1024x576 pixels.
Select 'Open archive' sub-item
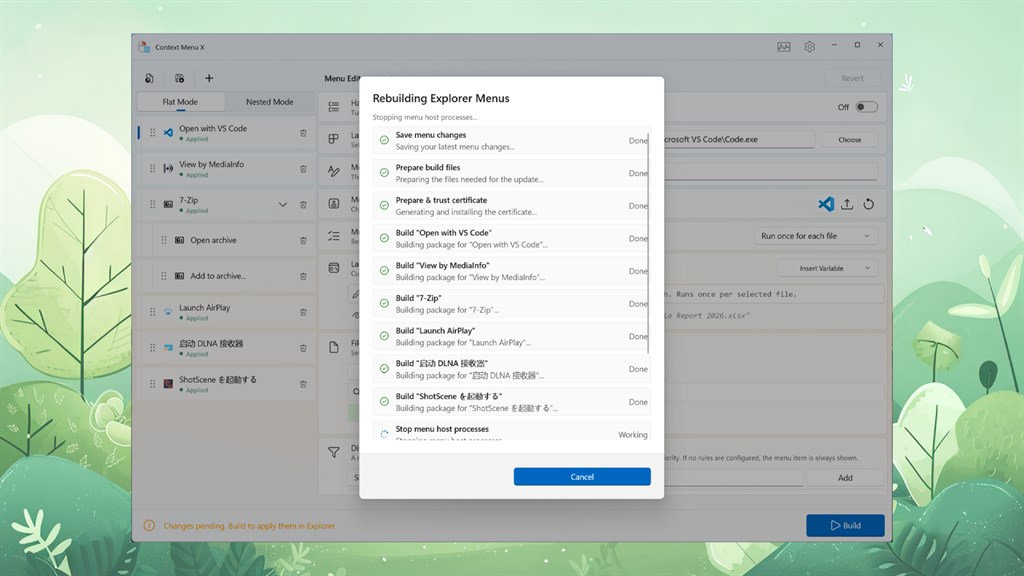pos(233,240)
